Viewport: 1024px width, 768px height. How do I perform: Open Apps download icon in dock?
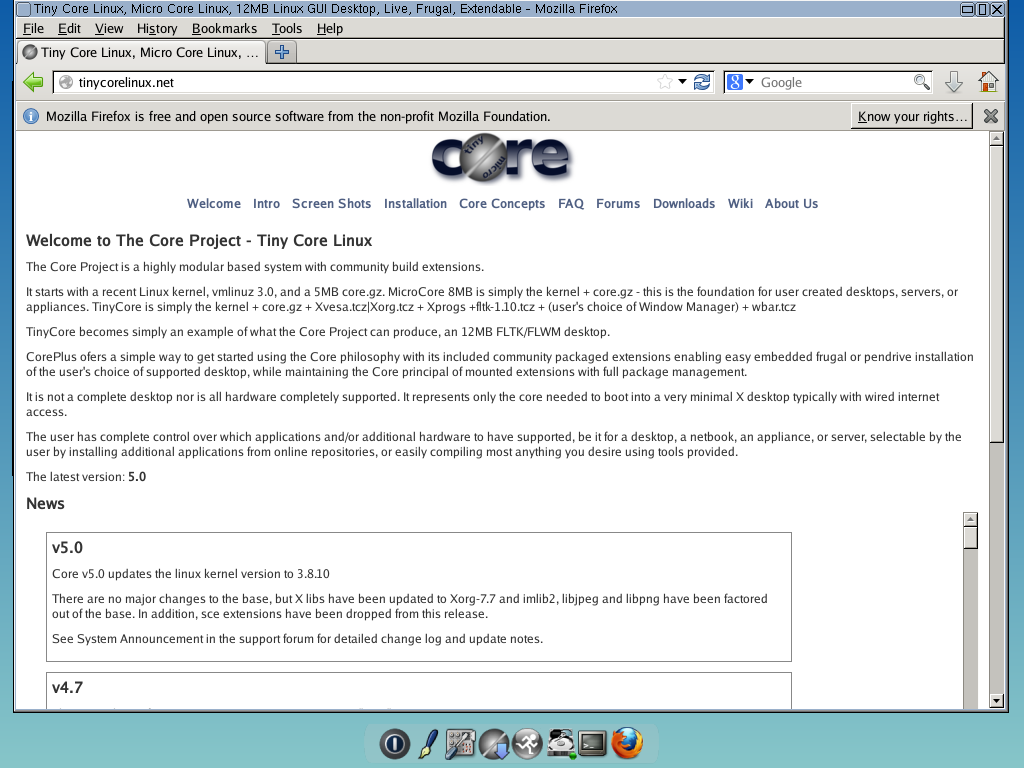click(x=494, y=743)
